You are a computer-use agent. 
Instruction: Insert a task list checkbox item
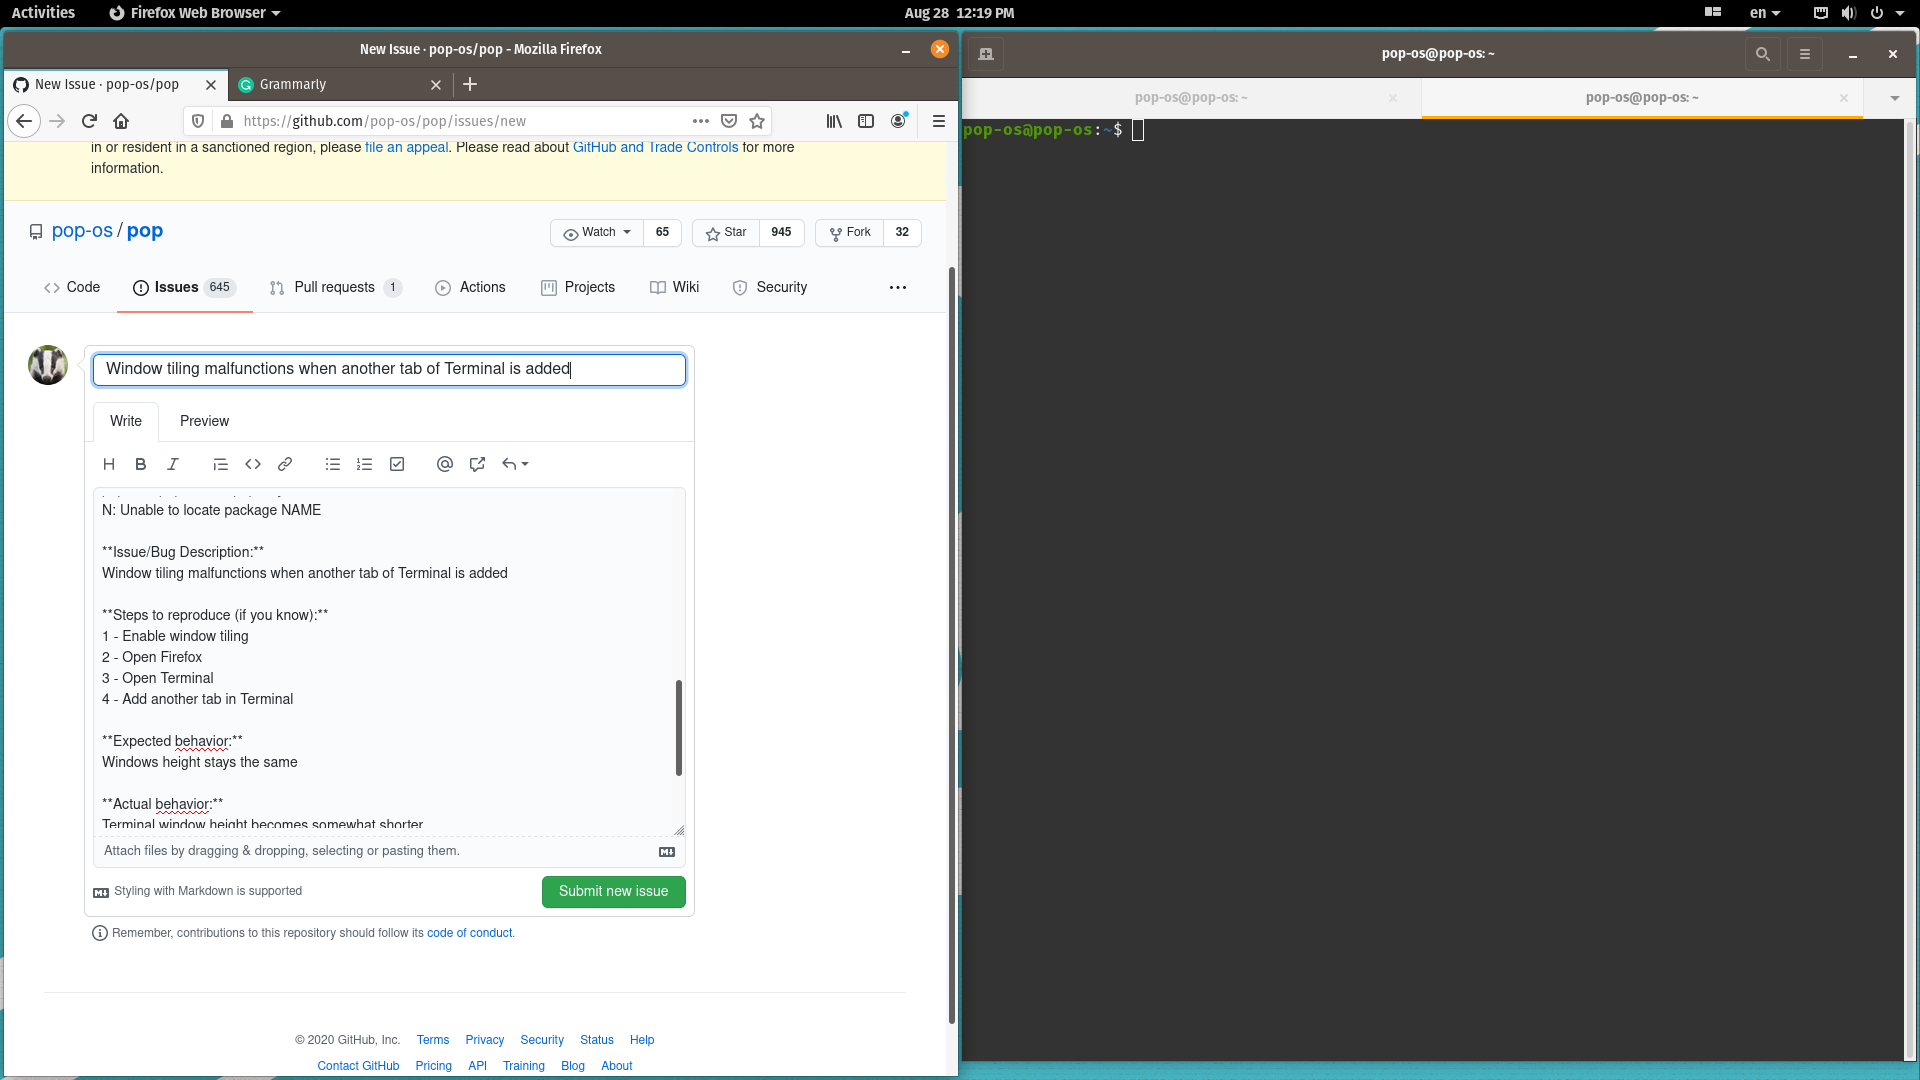pyautogui.click(x=397, y=464)
